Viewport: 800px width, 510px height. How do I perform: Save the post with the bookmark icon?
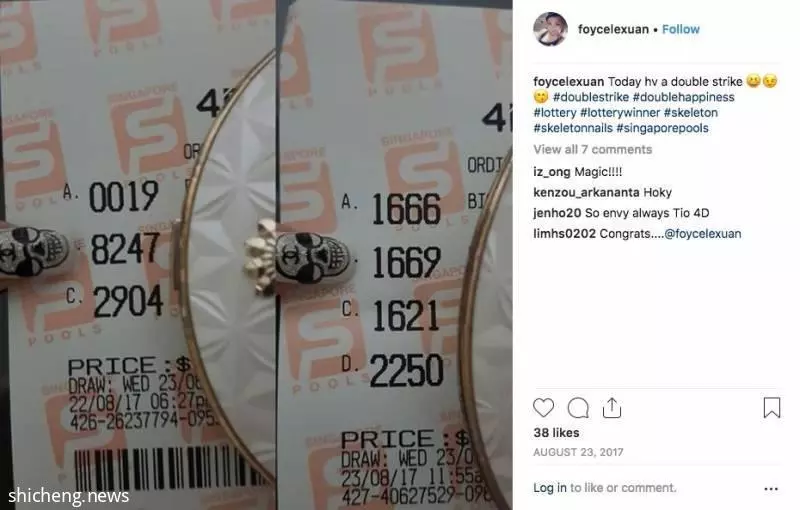tap(771, 408)
